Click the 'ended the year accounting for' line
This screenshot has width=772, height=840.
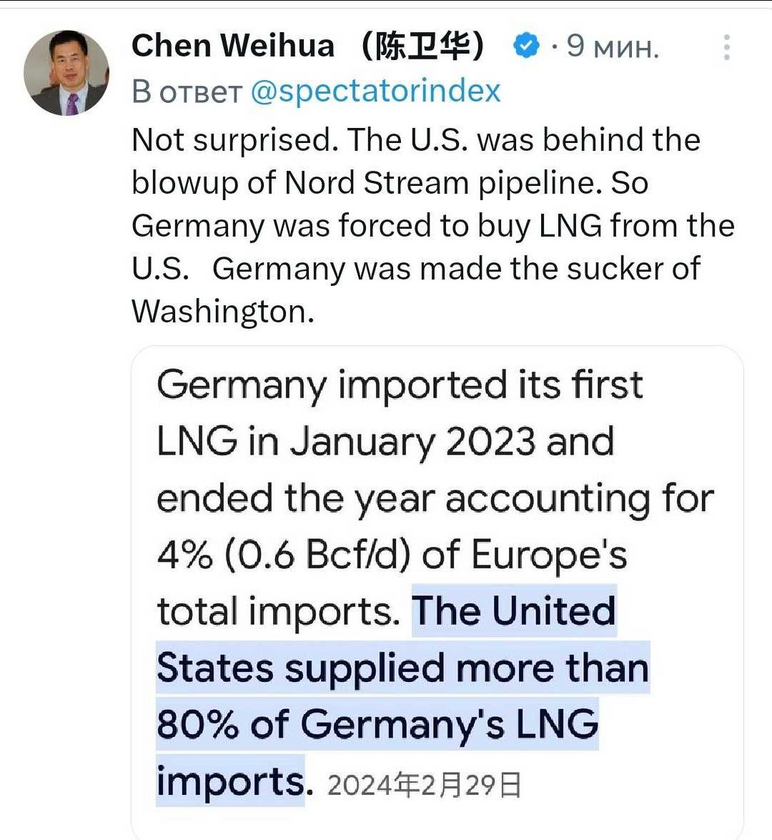coord(435,499)
